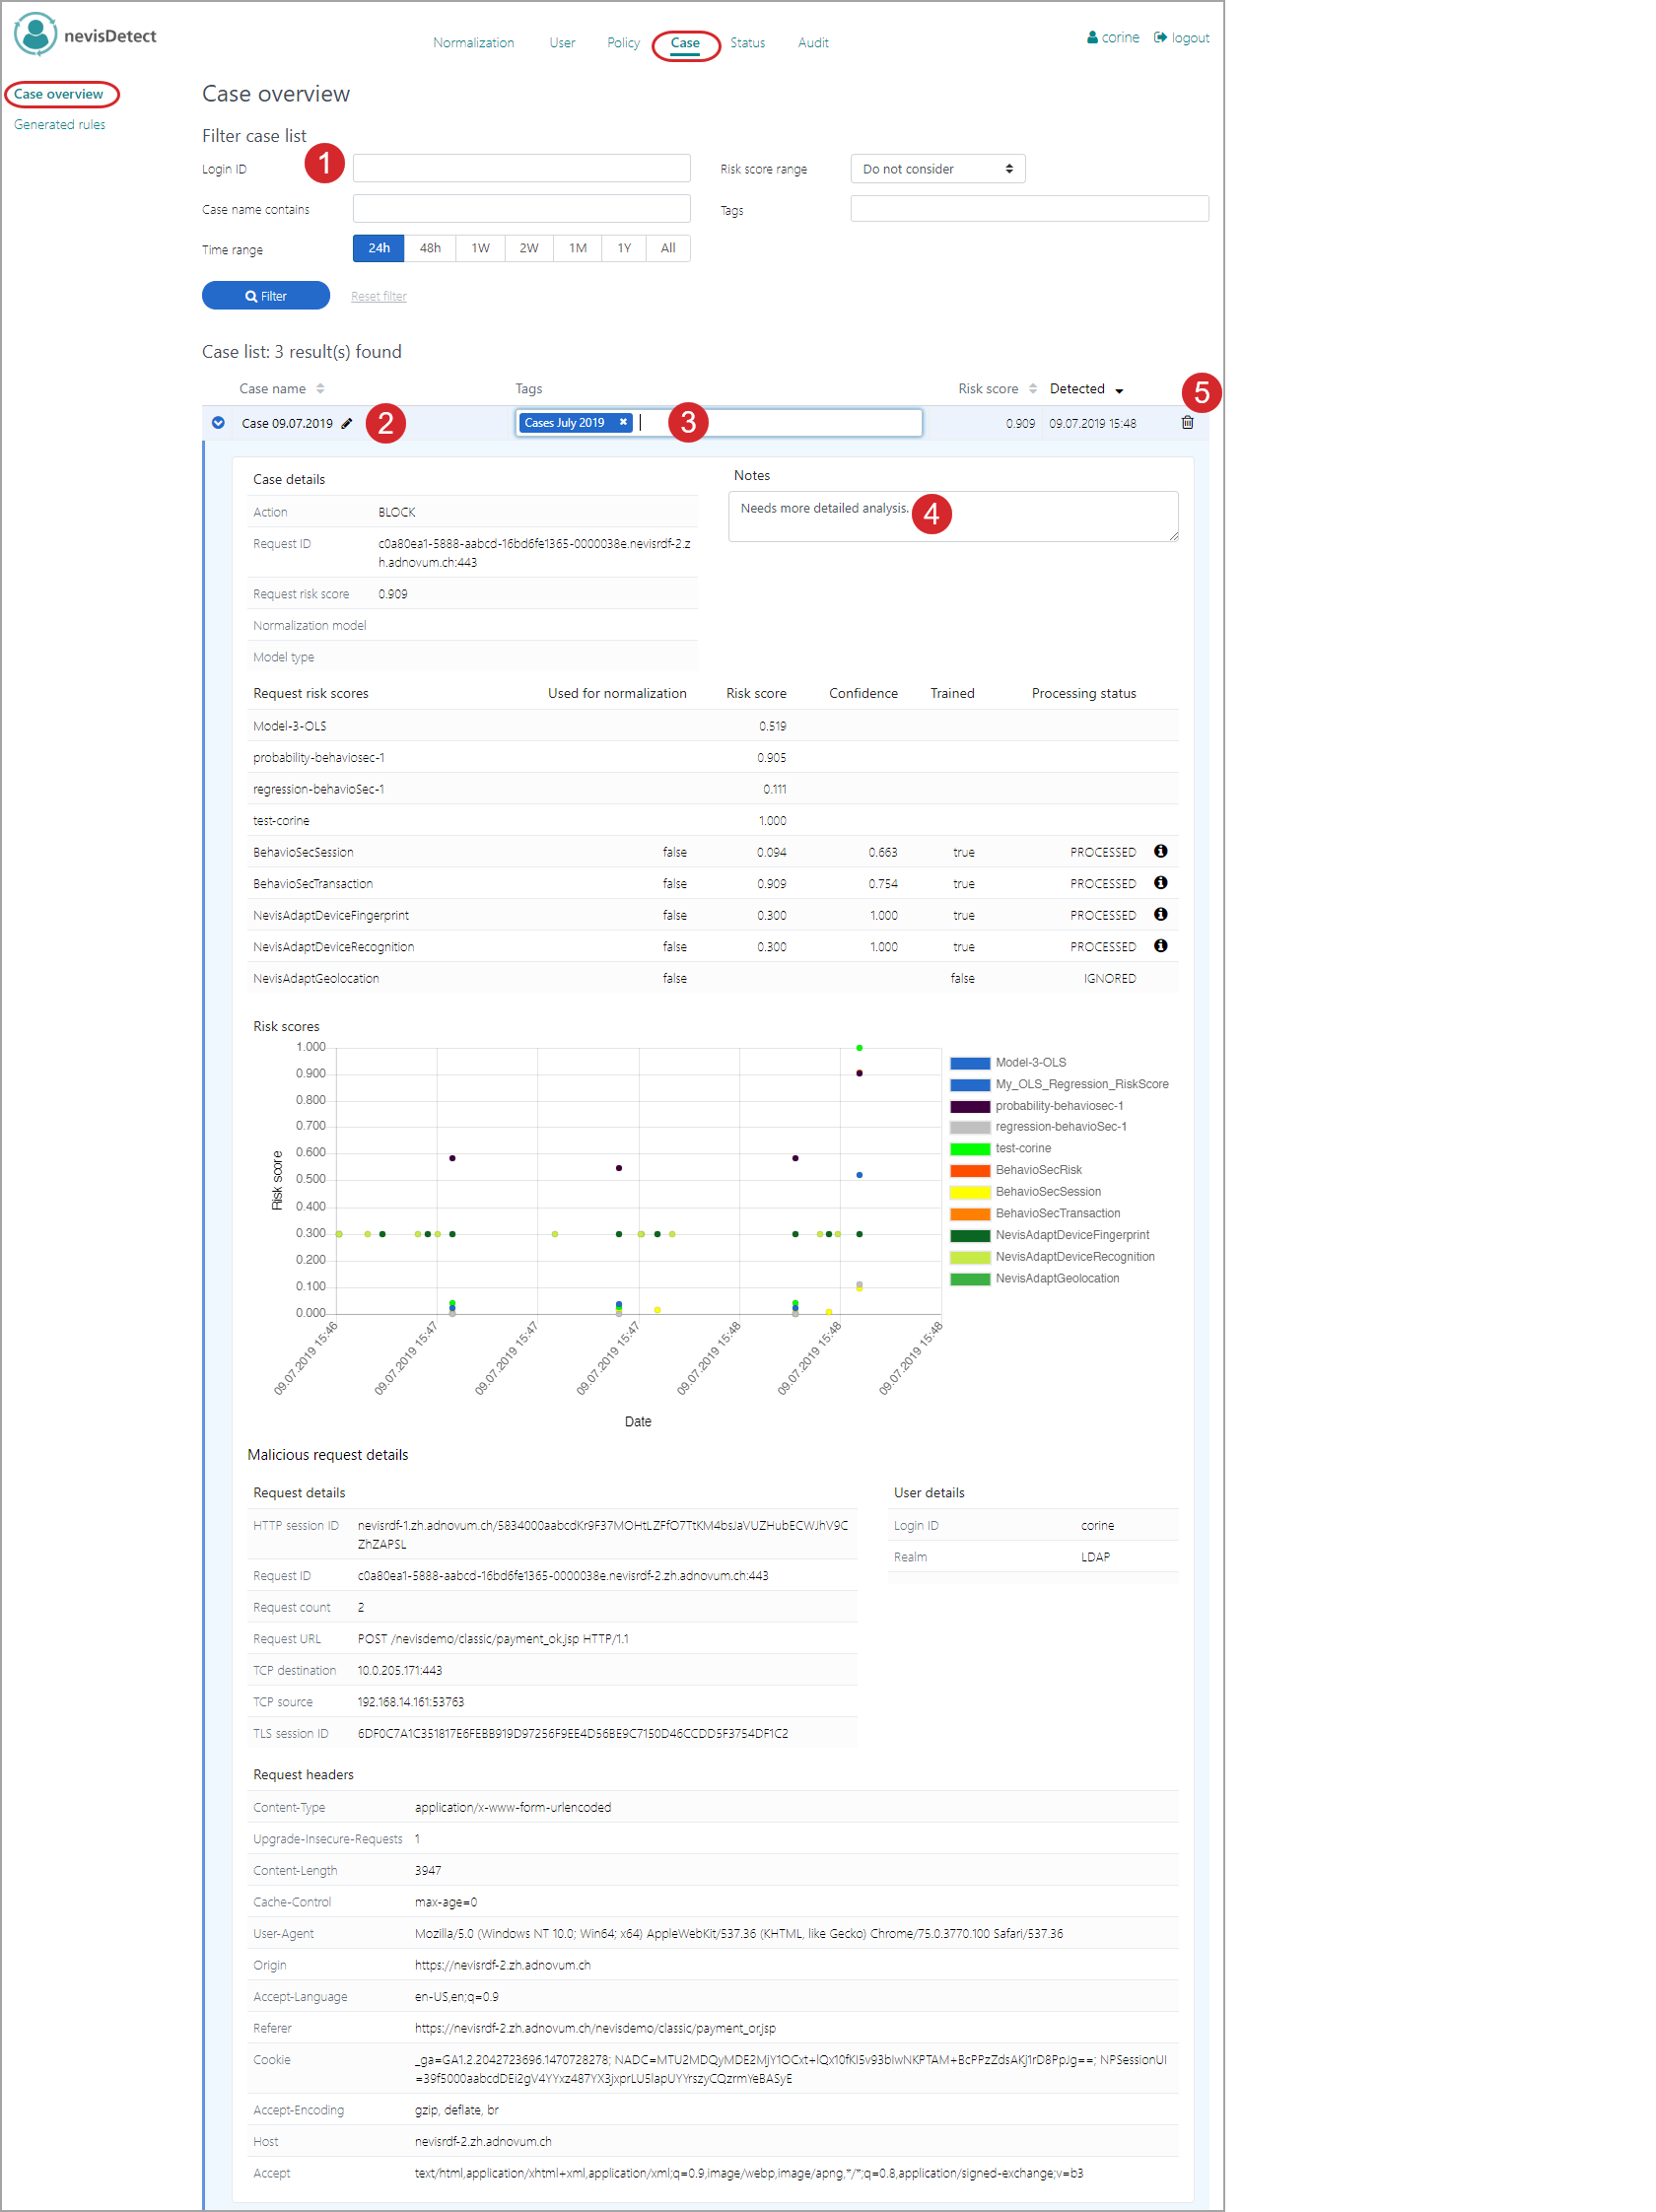Show info for NevisAdaptDeviceRecognition row

click(x=1160, y=946)
